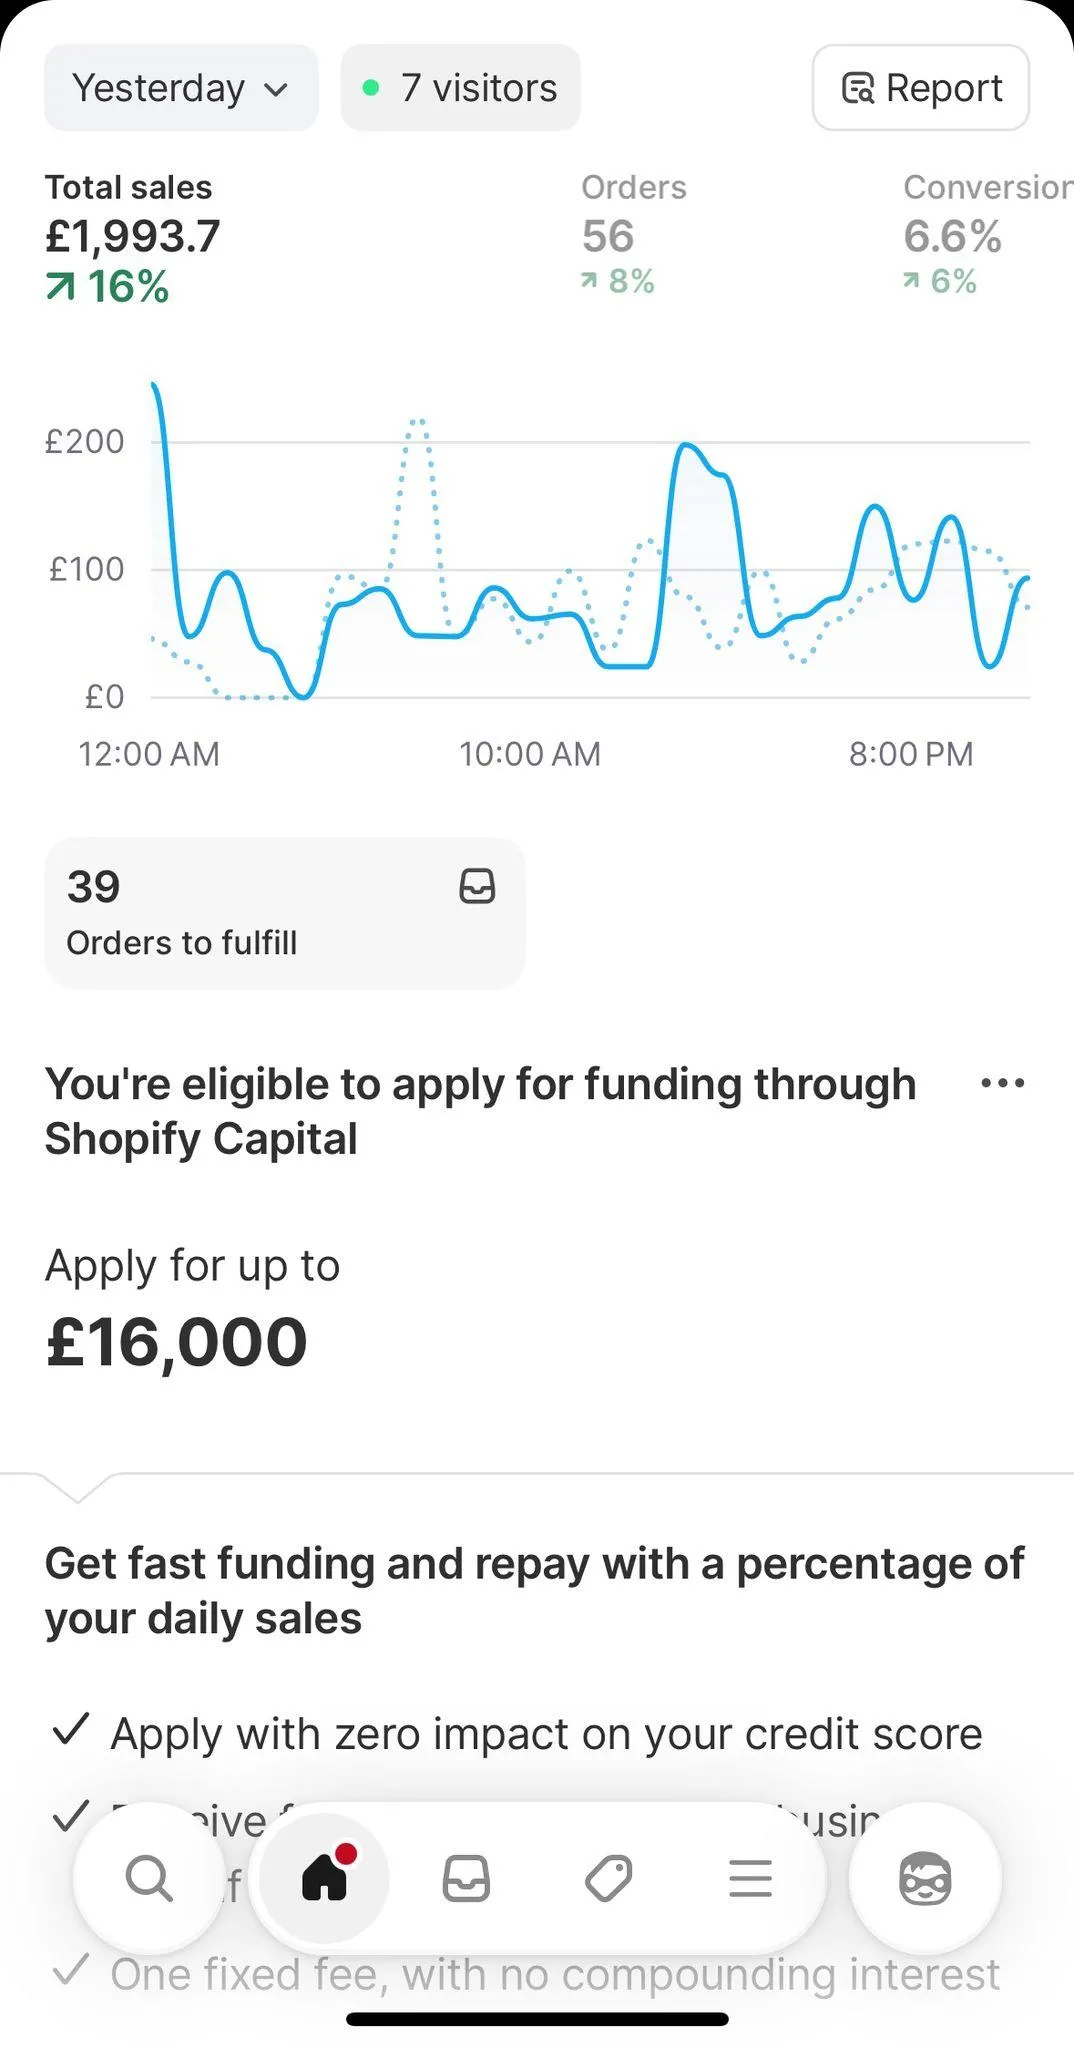
Task: Open the profile avatar icon
Action: 925,1878
